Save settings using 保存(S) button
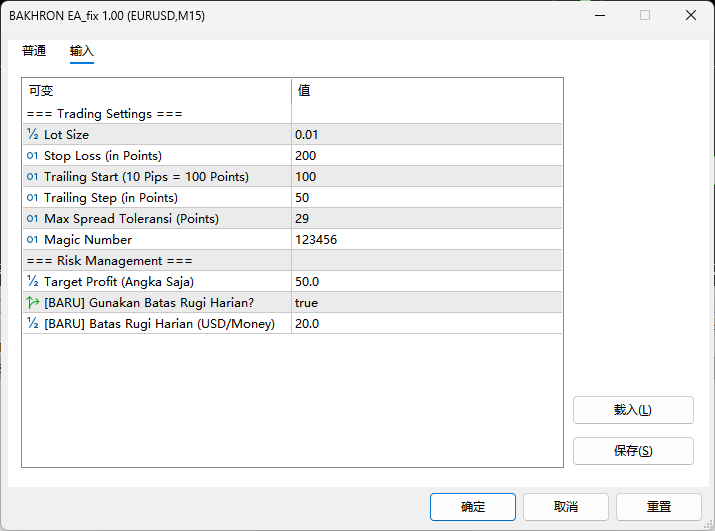 [632, 451]
